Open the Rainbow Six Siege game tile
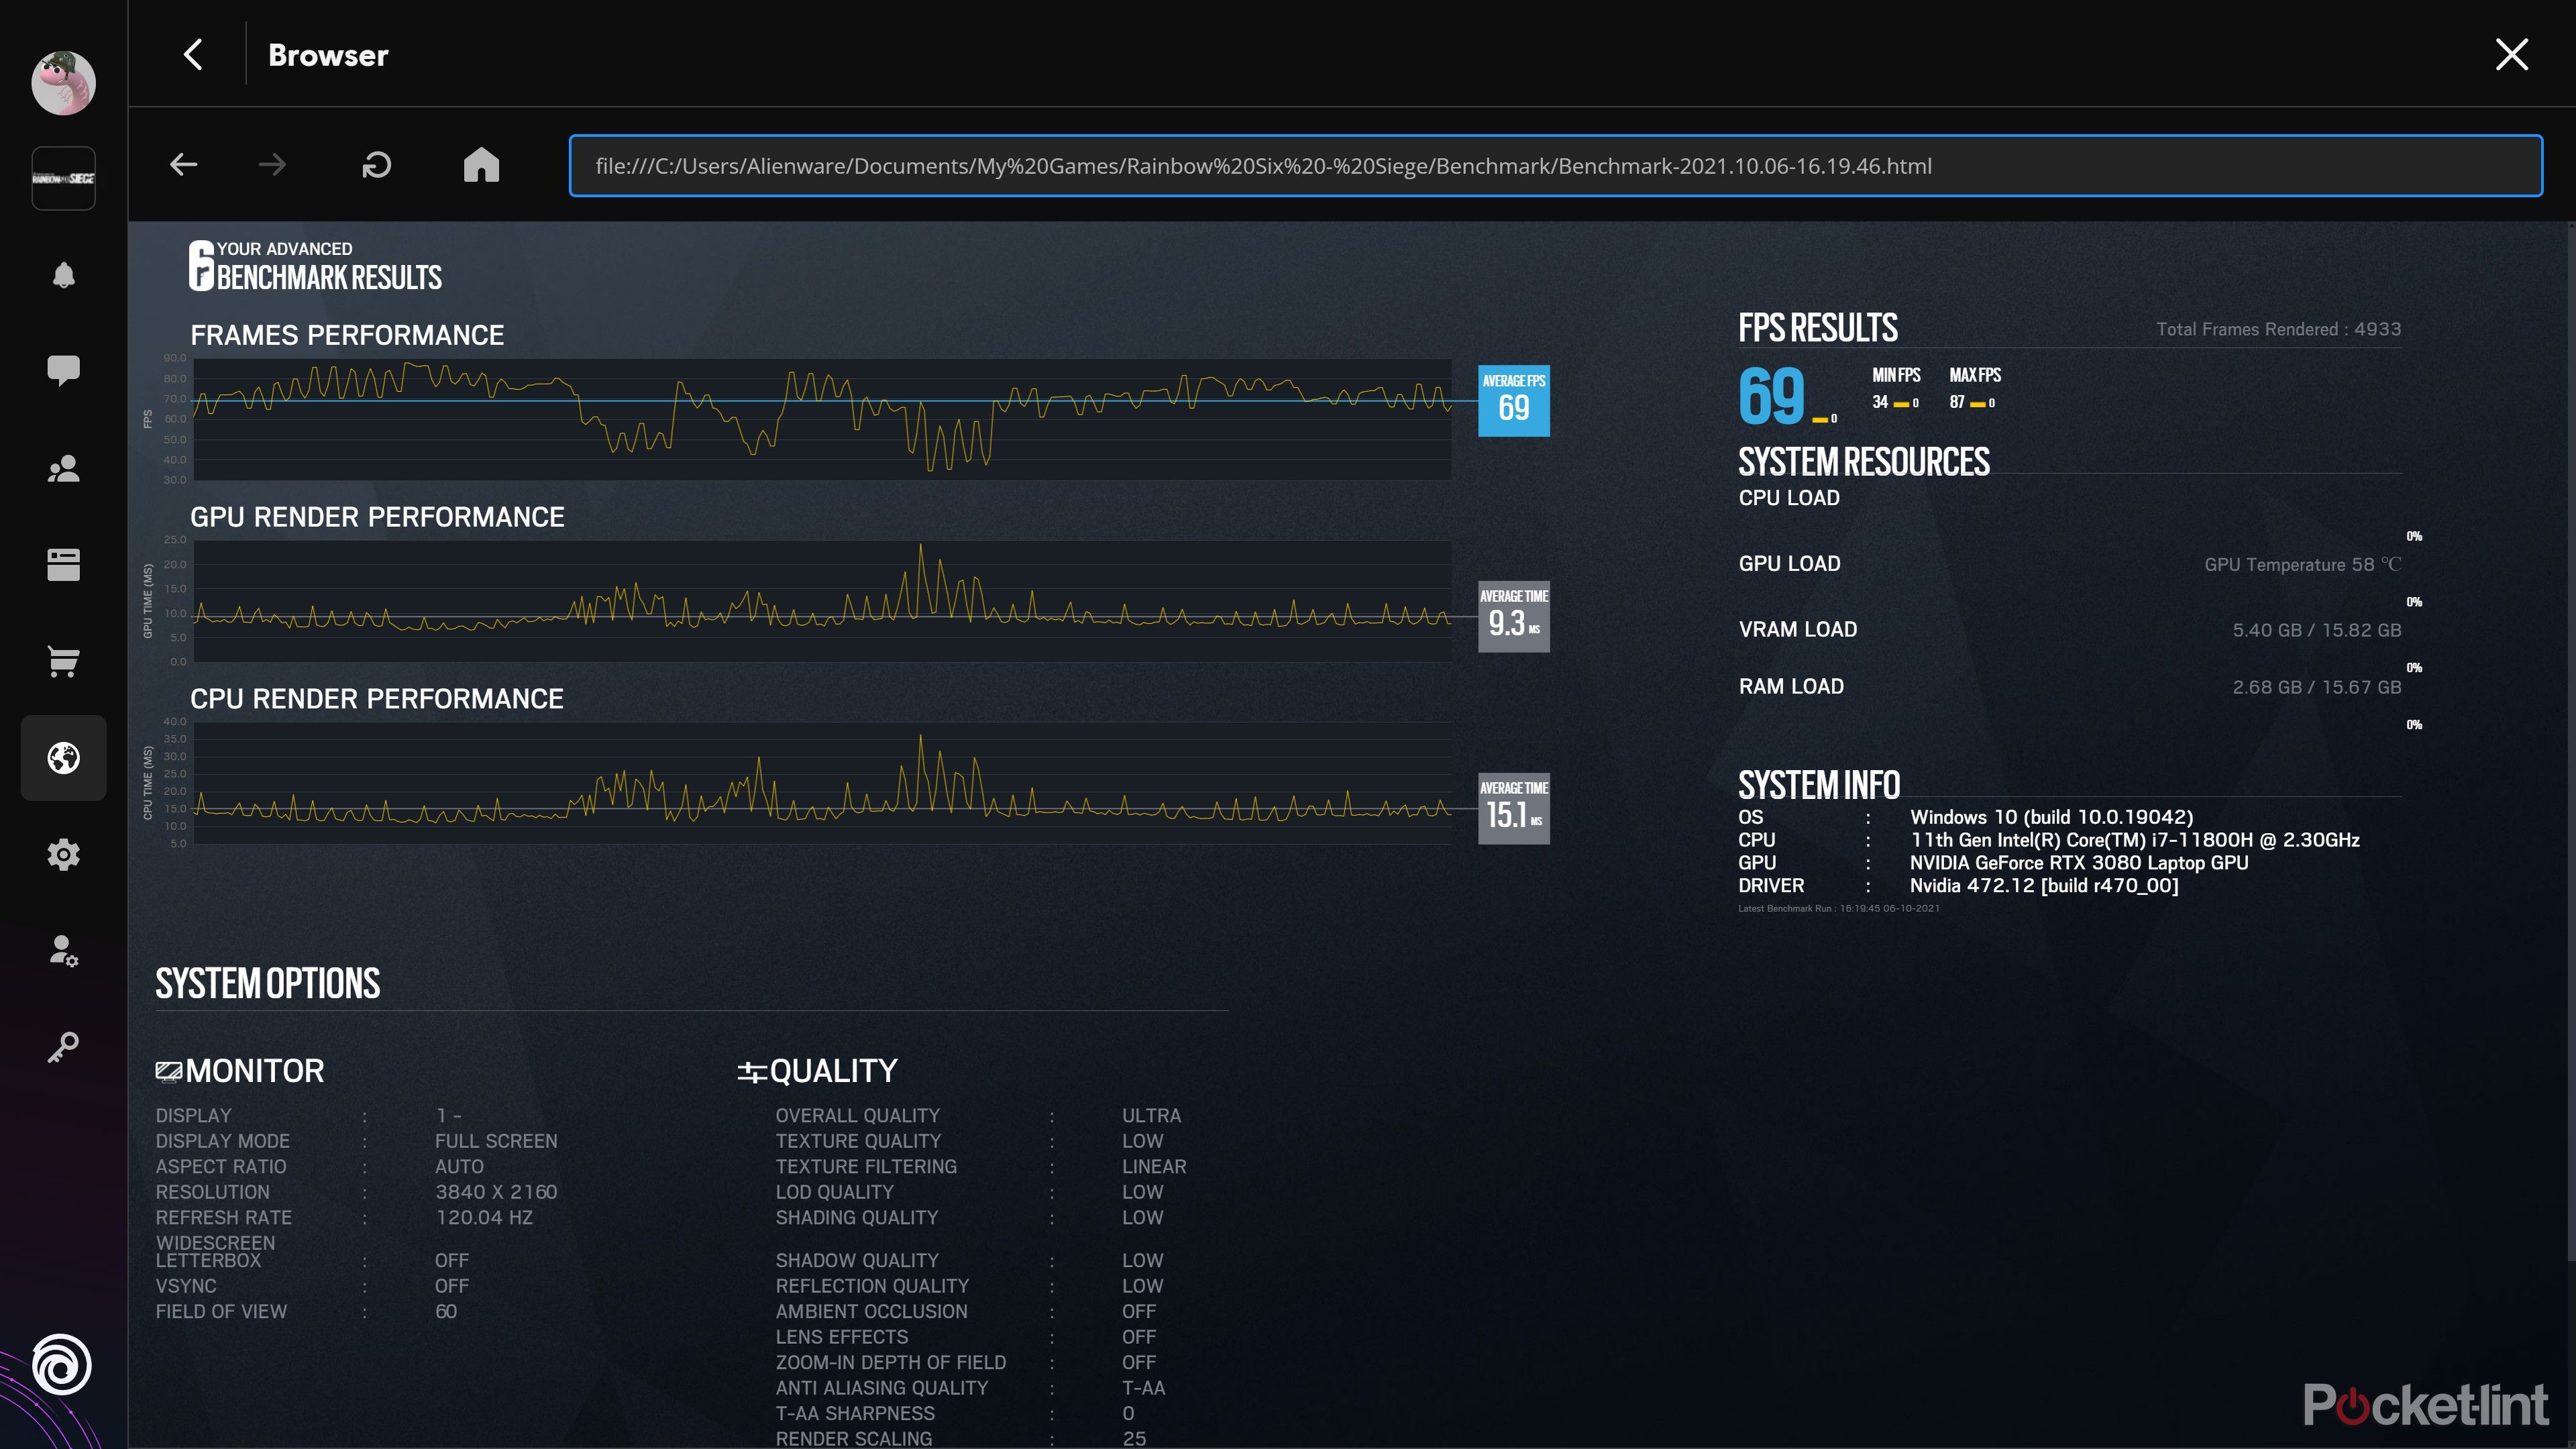This screenshot has width=2576, height=1449. pyautogui.click(x=63, y=178)
